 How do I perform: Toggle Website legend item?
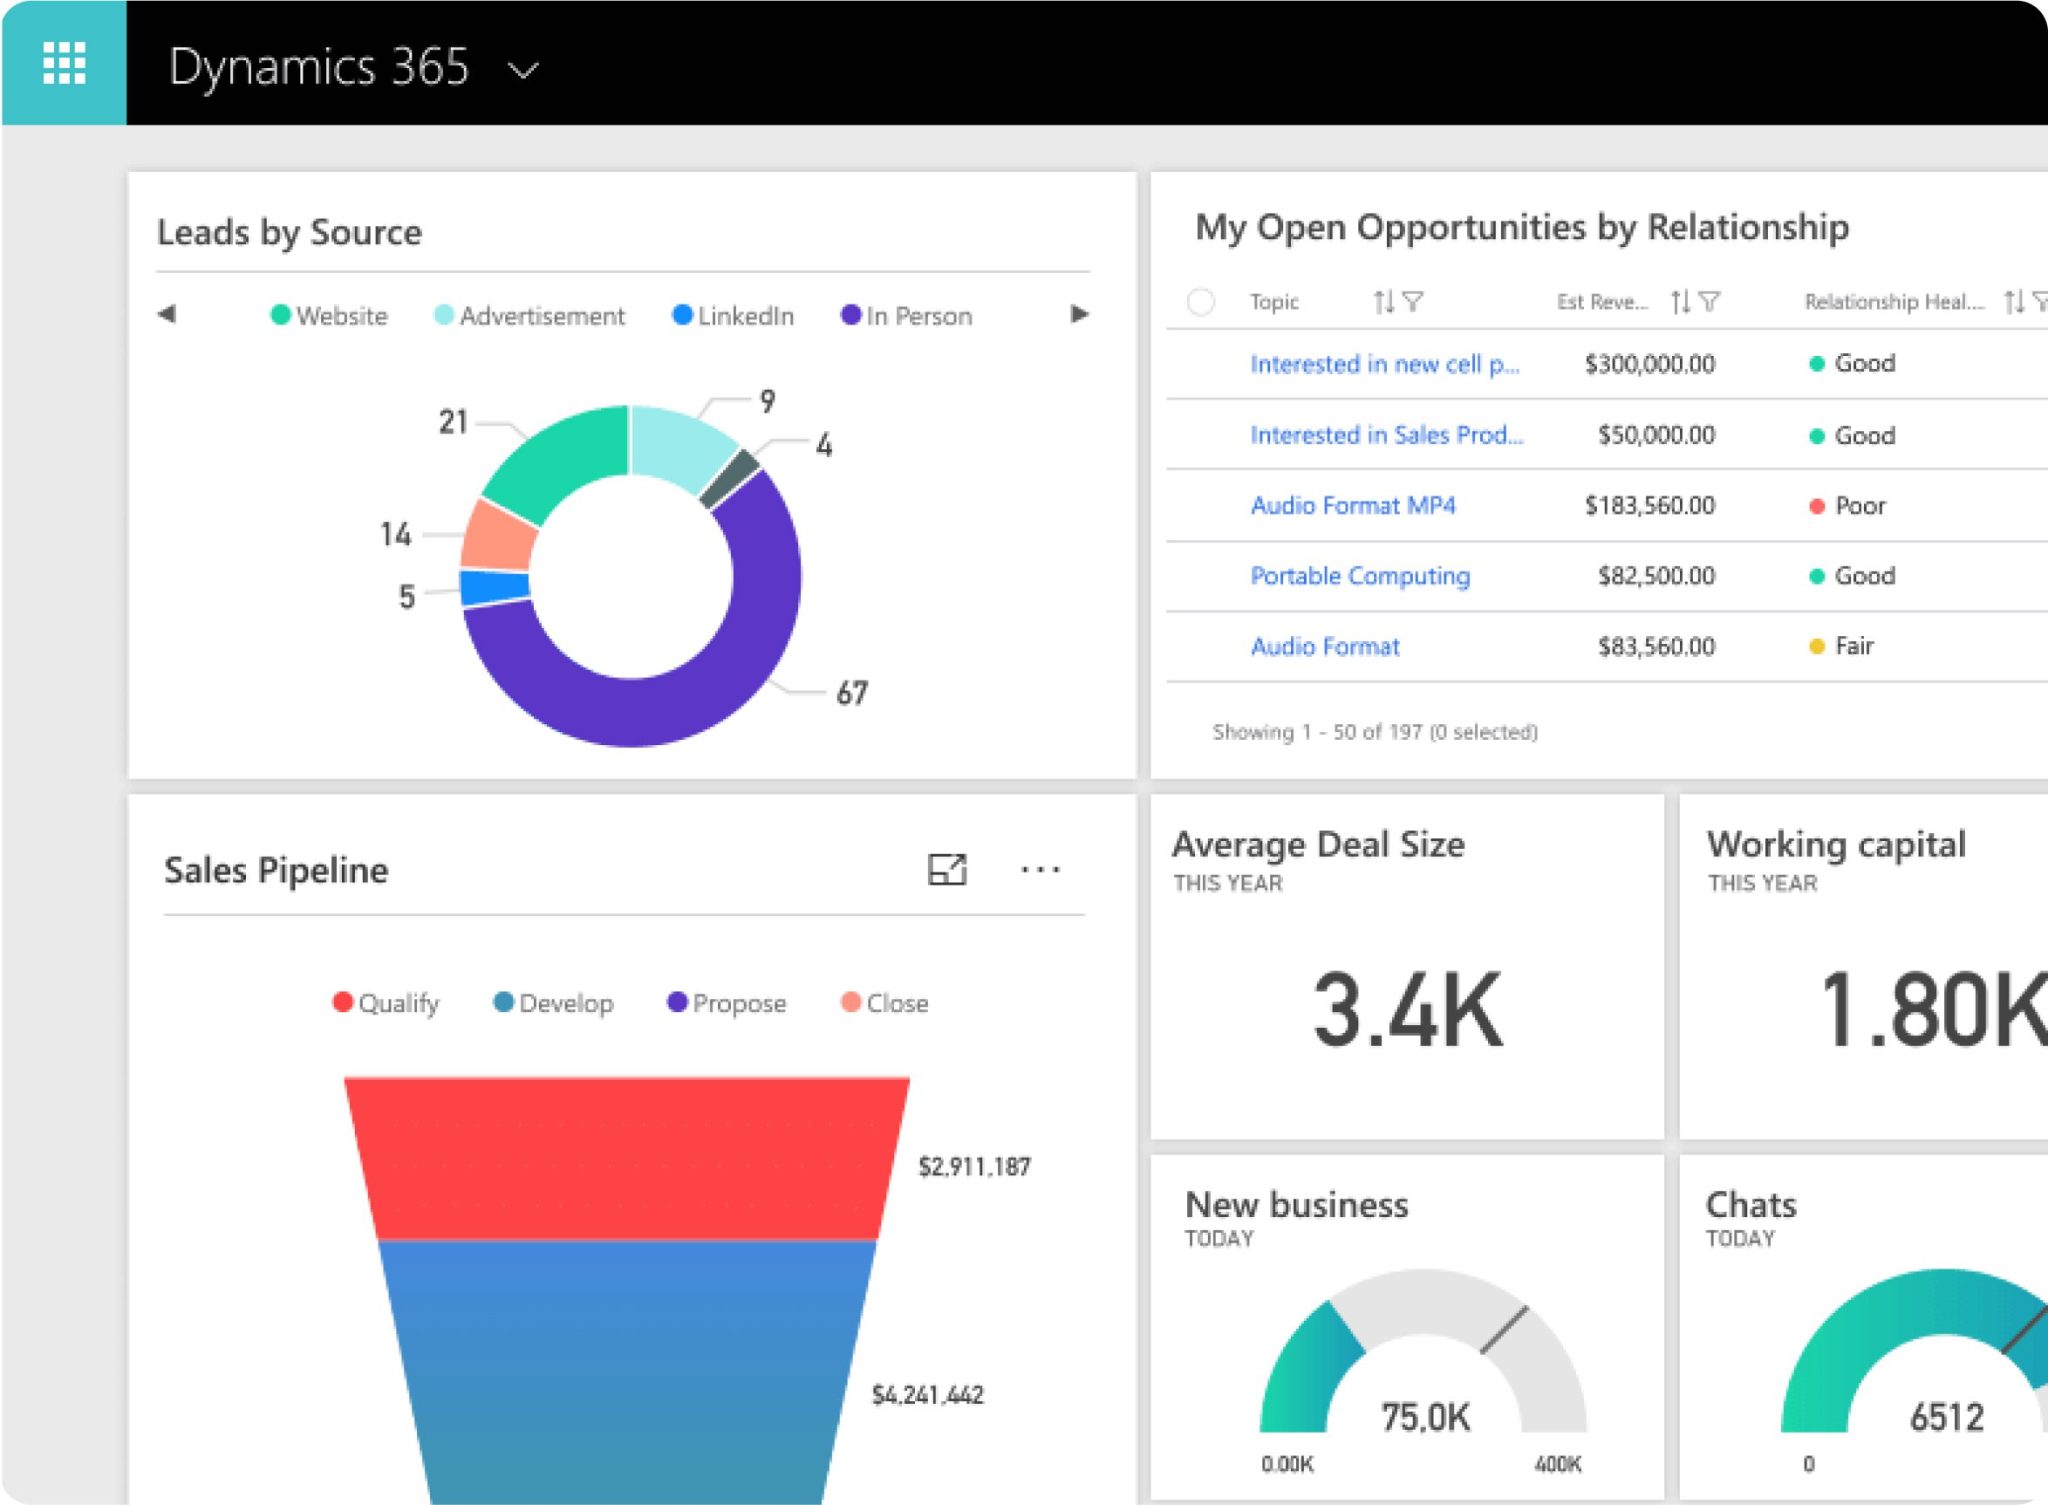(329, 315)
